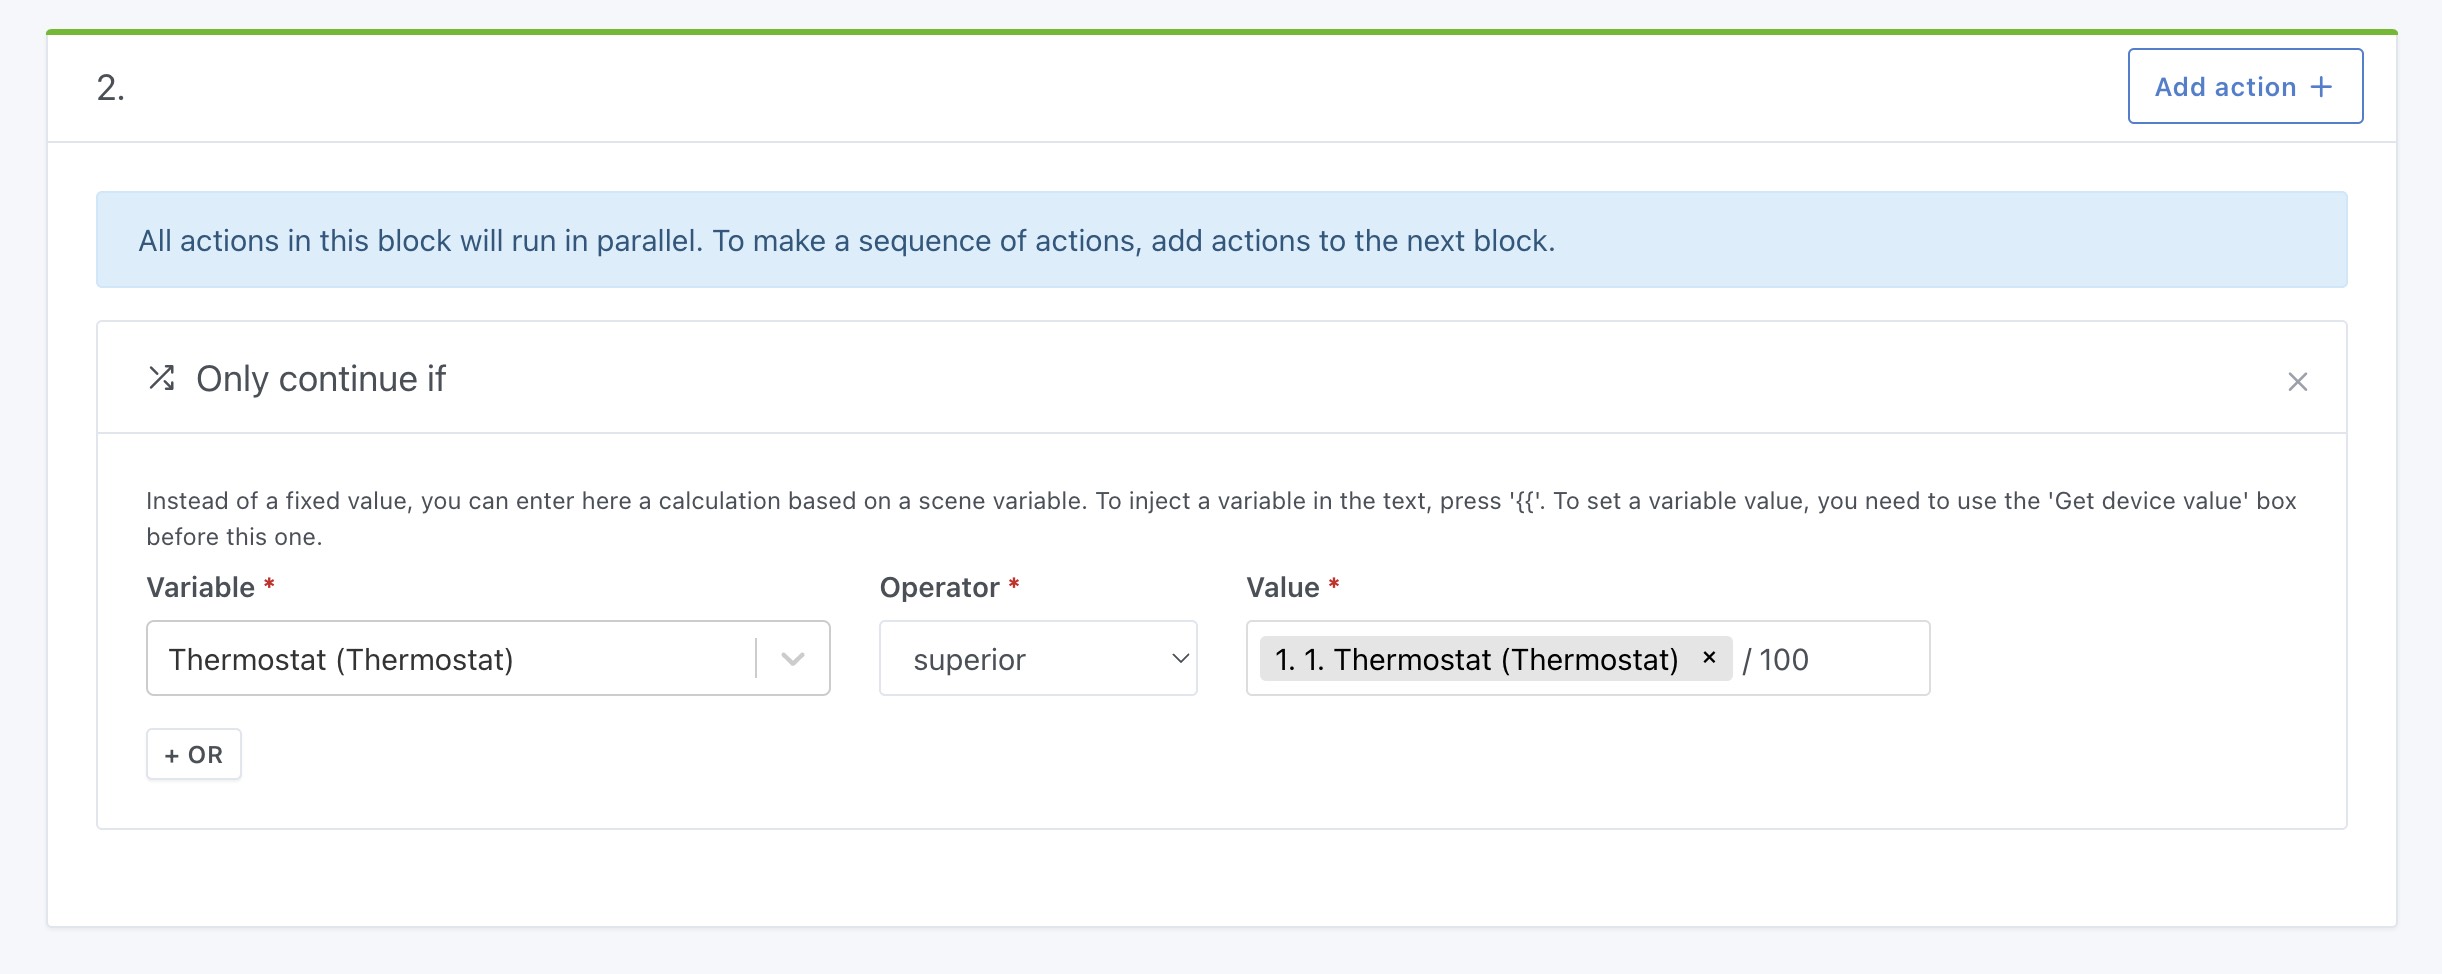This screenshot has width=2442, height=974.
Task: Focus the empty area of the Value input
Action: (1868, 660)
